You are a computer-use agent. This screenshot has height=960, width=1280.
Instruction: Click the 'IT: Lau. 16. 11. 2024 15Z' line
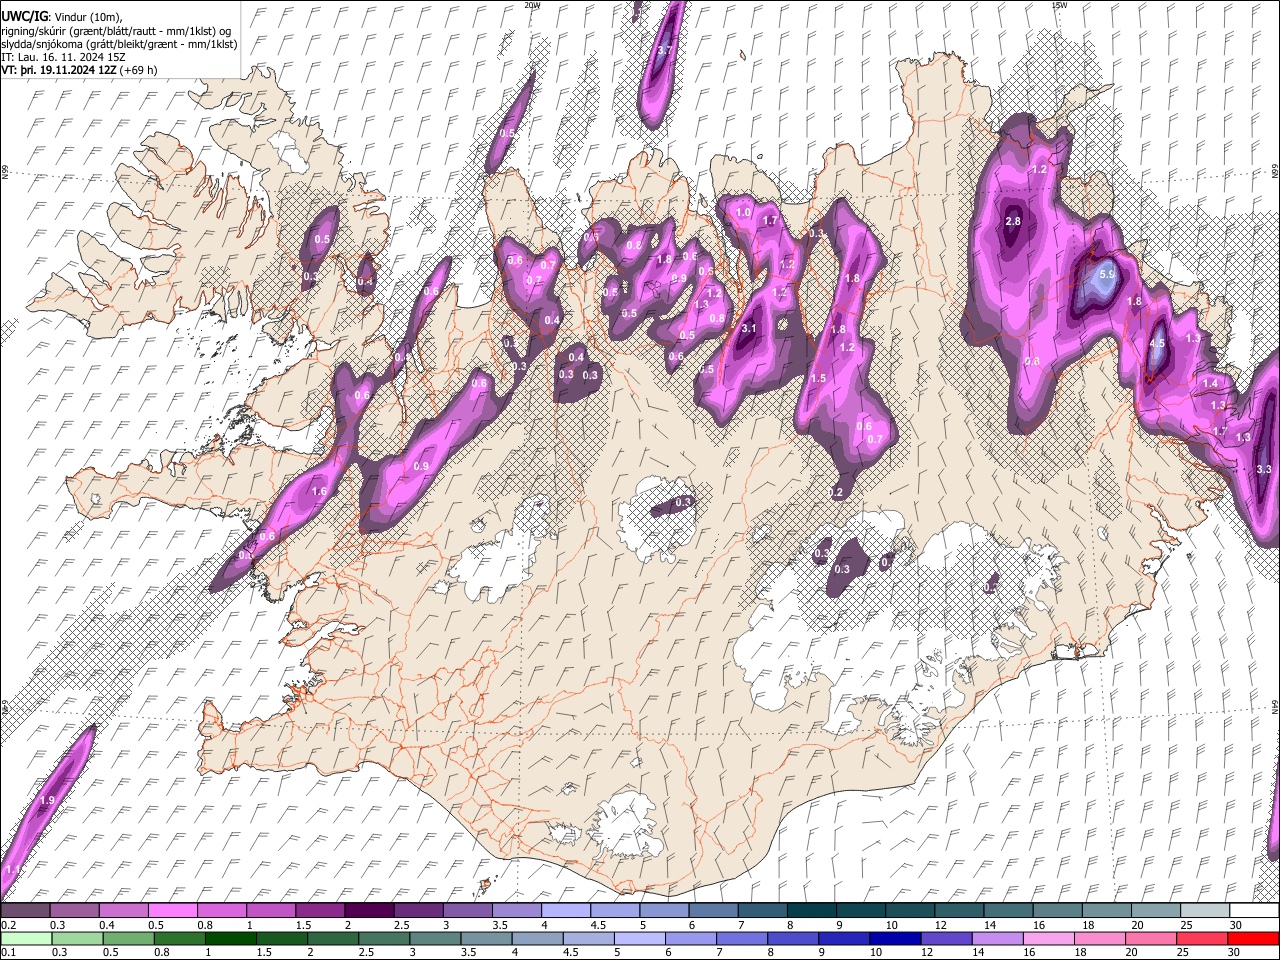tap(63, 58)
